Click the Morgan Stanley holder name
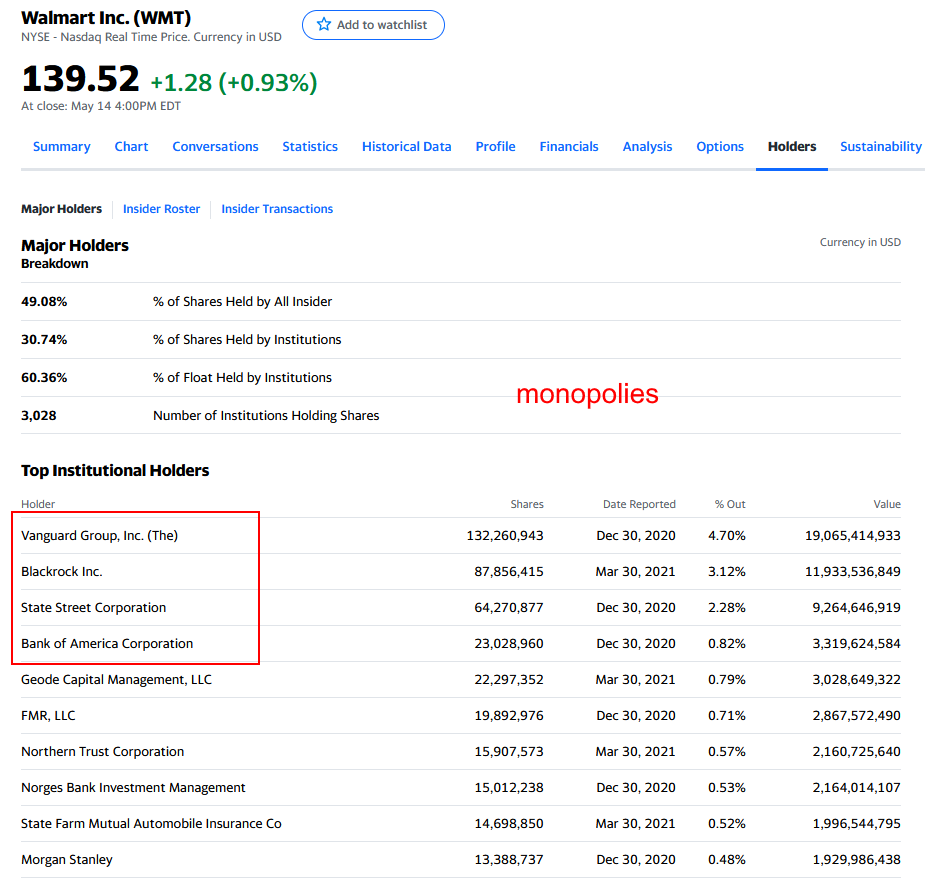The width and height of the screenshot is (925, 888). [67, 860]
